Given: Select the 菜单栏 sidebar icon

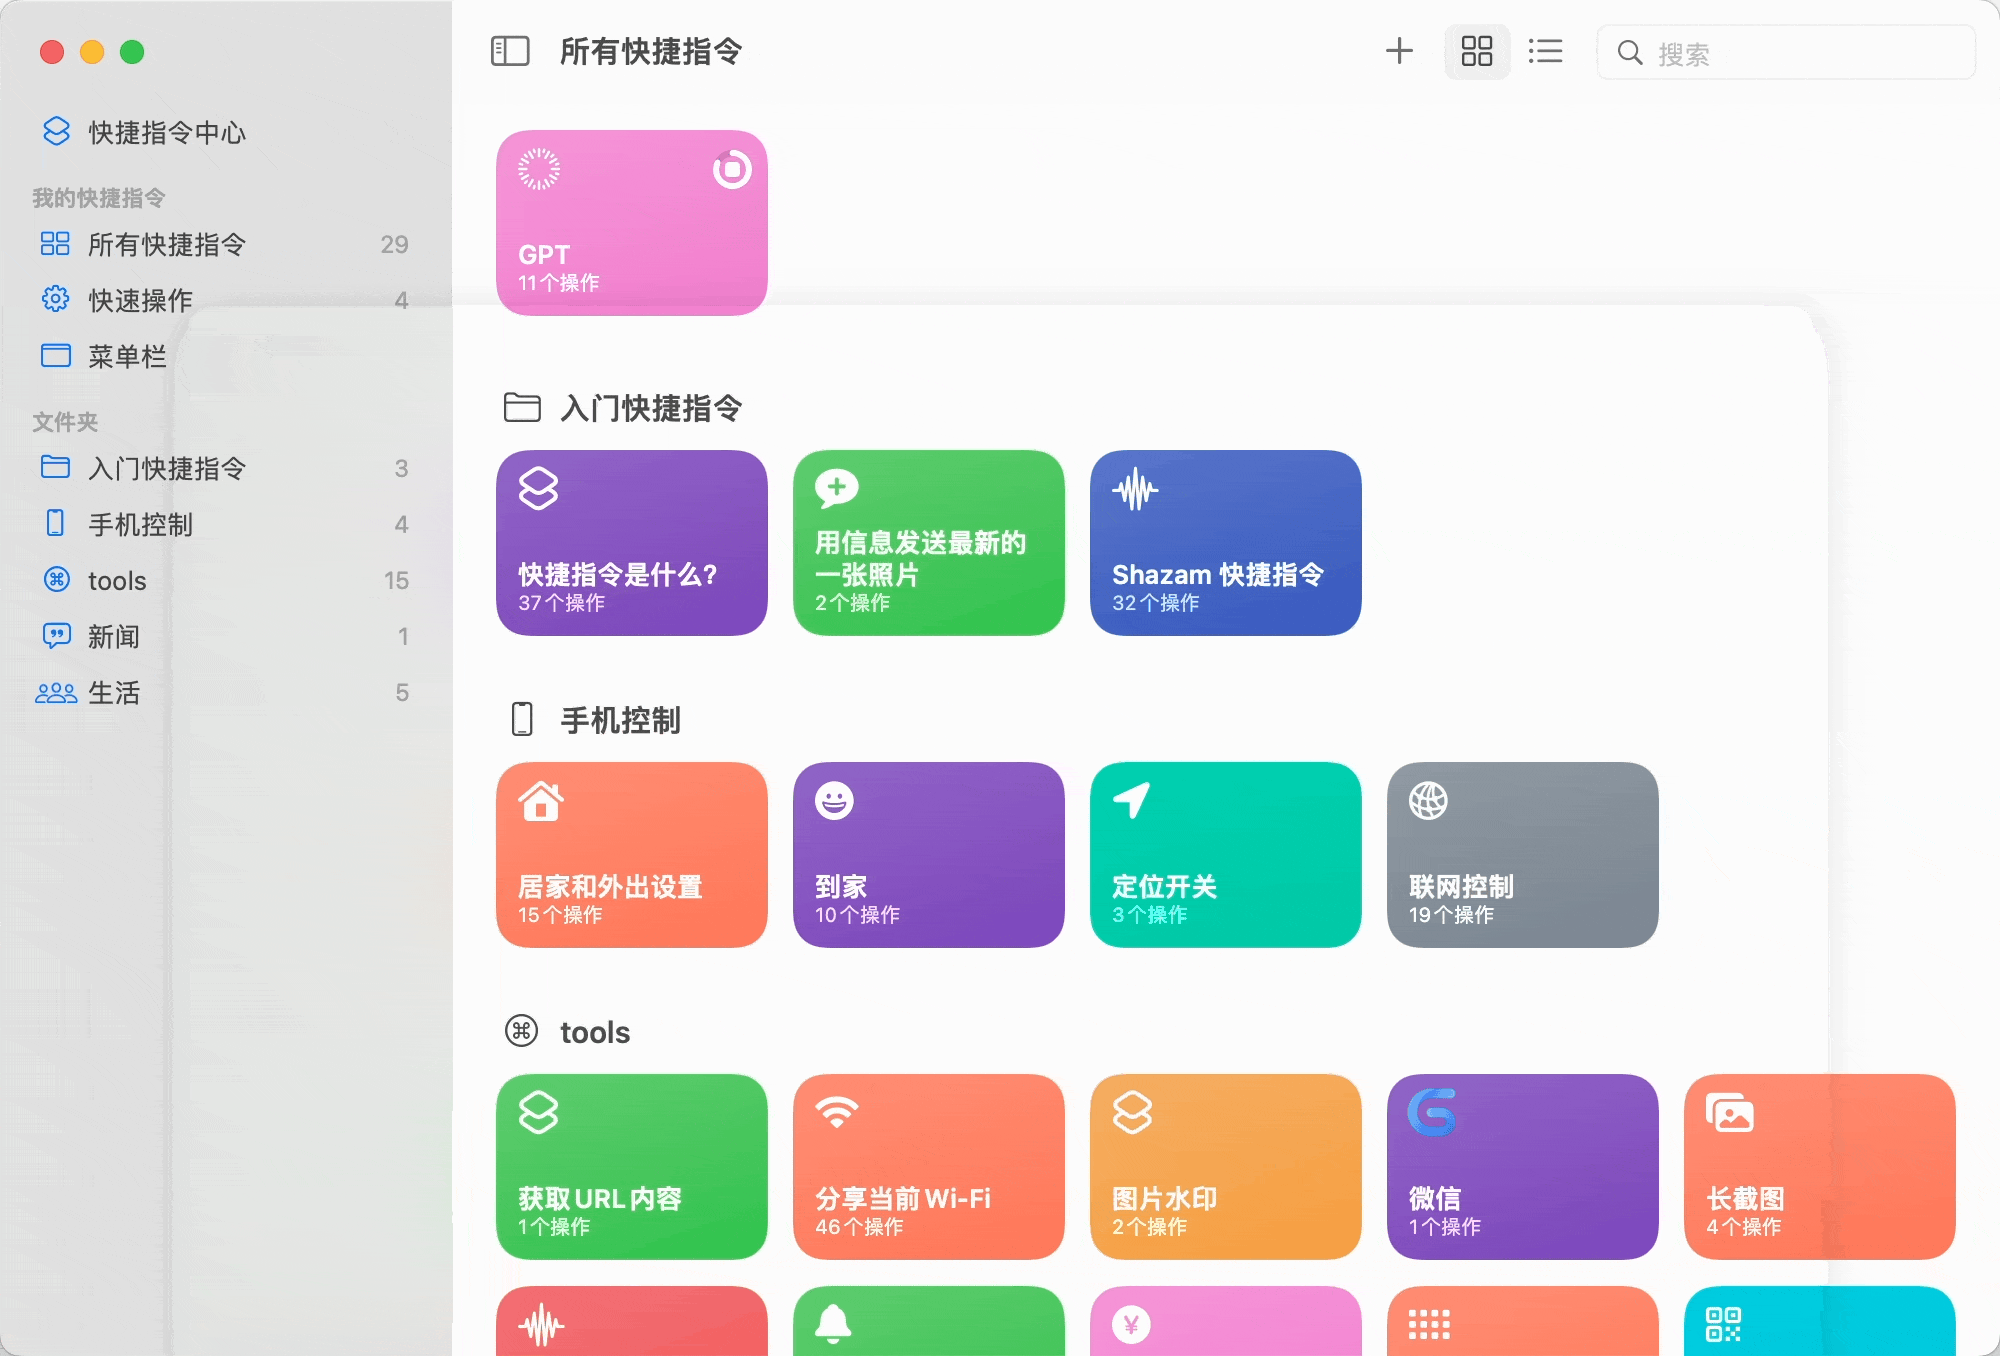Looking at the screenshot, I should (x=57, y=356).
